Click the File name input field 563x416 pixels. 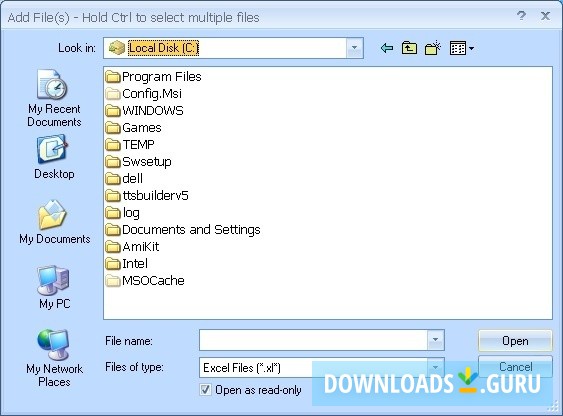[313, 340]
